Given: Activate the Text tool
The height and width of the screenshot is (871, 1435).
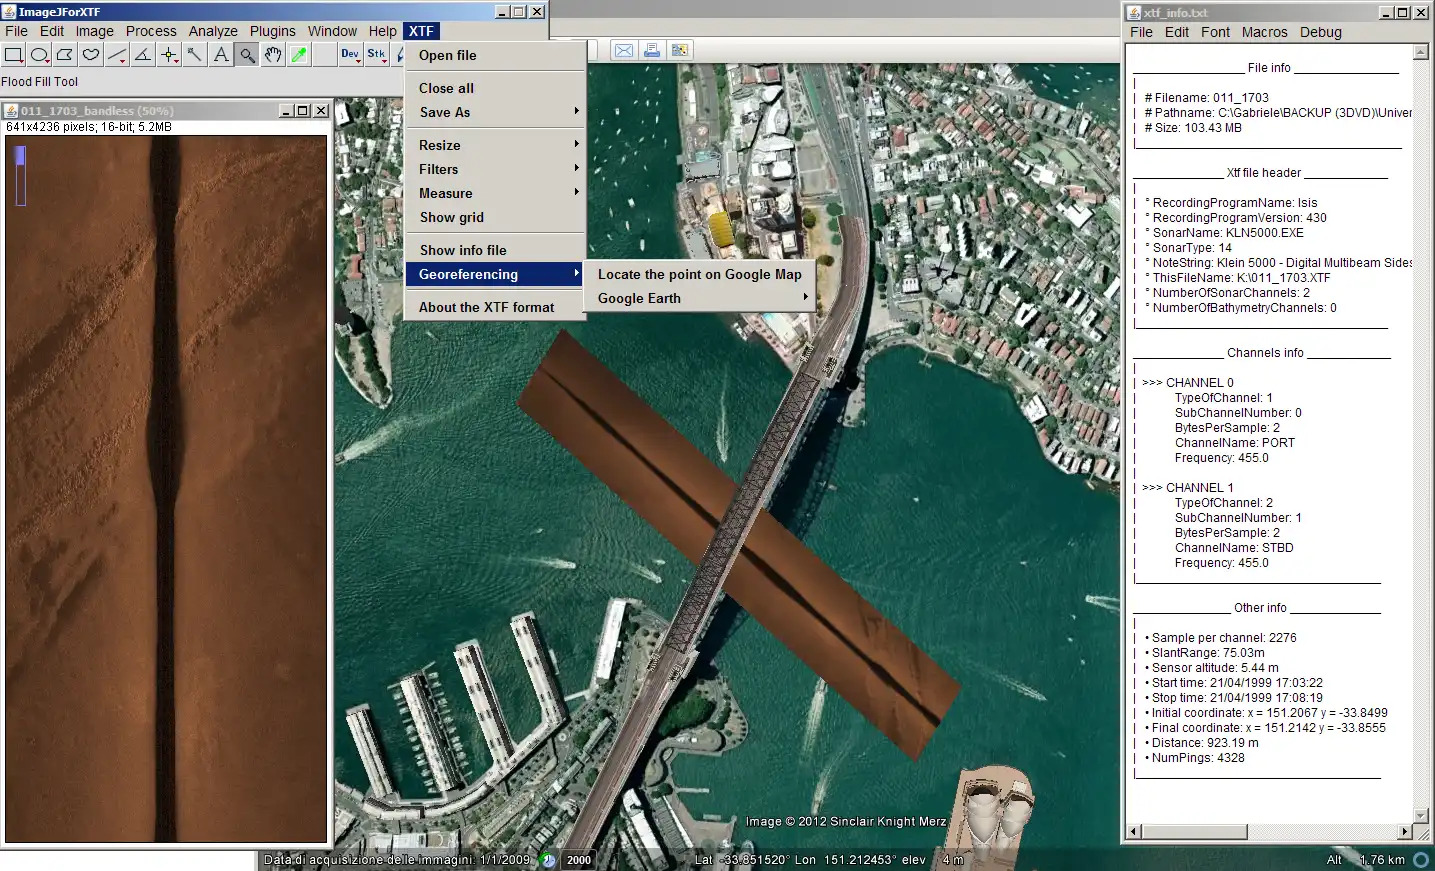Looking at the screenshot, I should (221, 55).
